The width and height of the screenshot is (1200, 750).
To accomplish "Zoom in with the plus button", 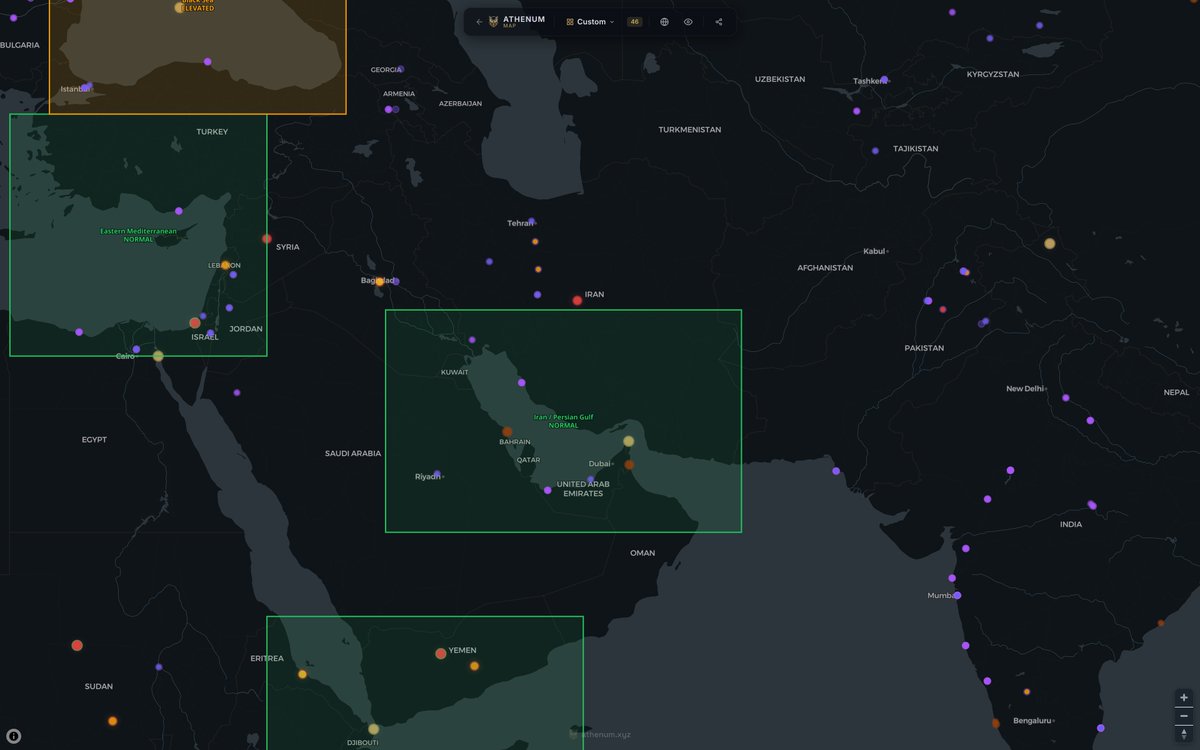I will [x=1184, y=697].
